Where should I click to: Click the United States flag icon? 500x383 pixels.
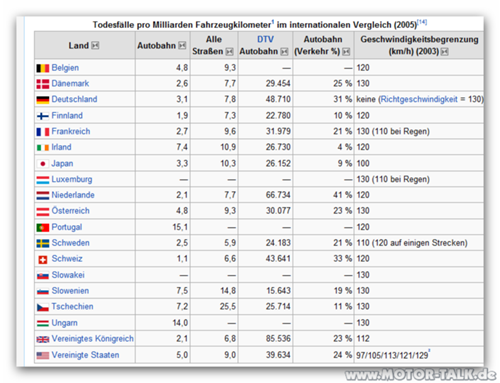click(x=43, y=355)
